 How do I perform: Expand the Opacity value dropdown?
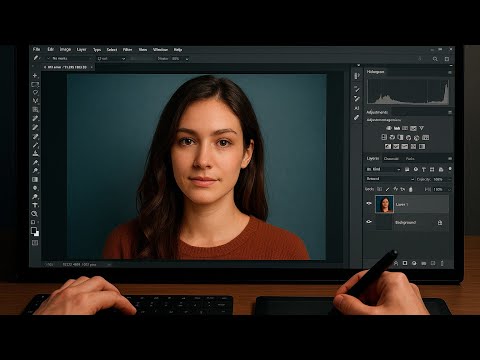tap(449, 179)
